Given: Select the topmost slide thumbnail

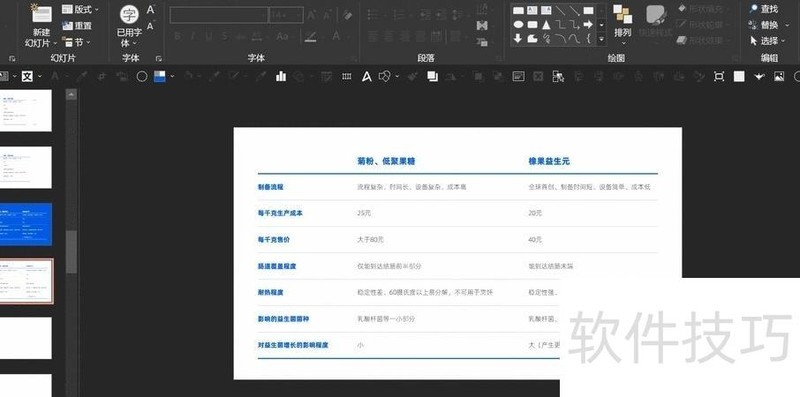Looking at the screenshot, I should 26,110.
